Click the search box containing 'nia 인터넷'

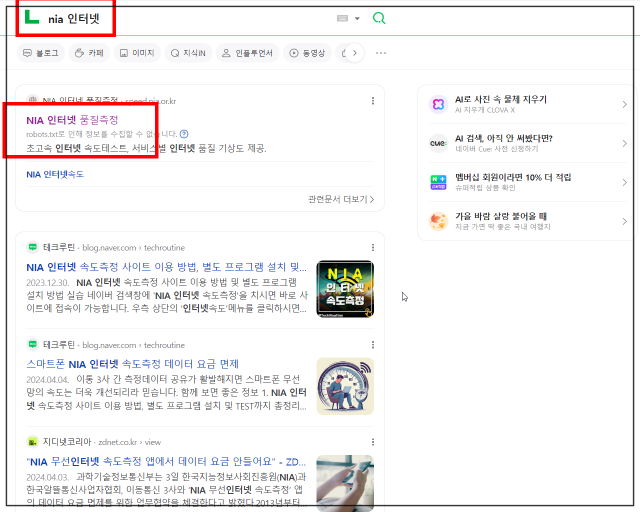(x=74, y=19)
